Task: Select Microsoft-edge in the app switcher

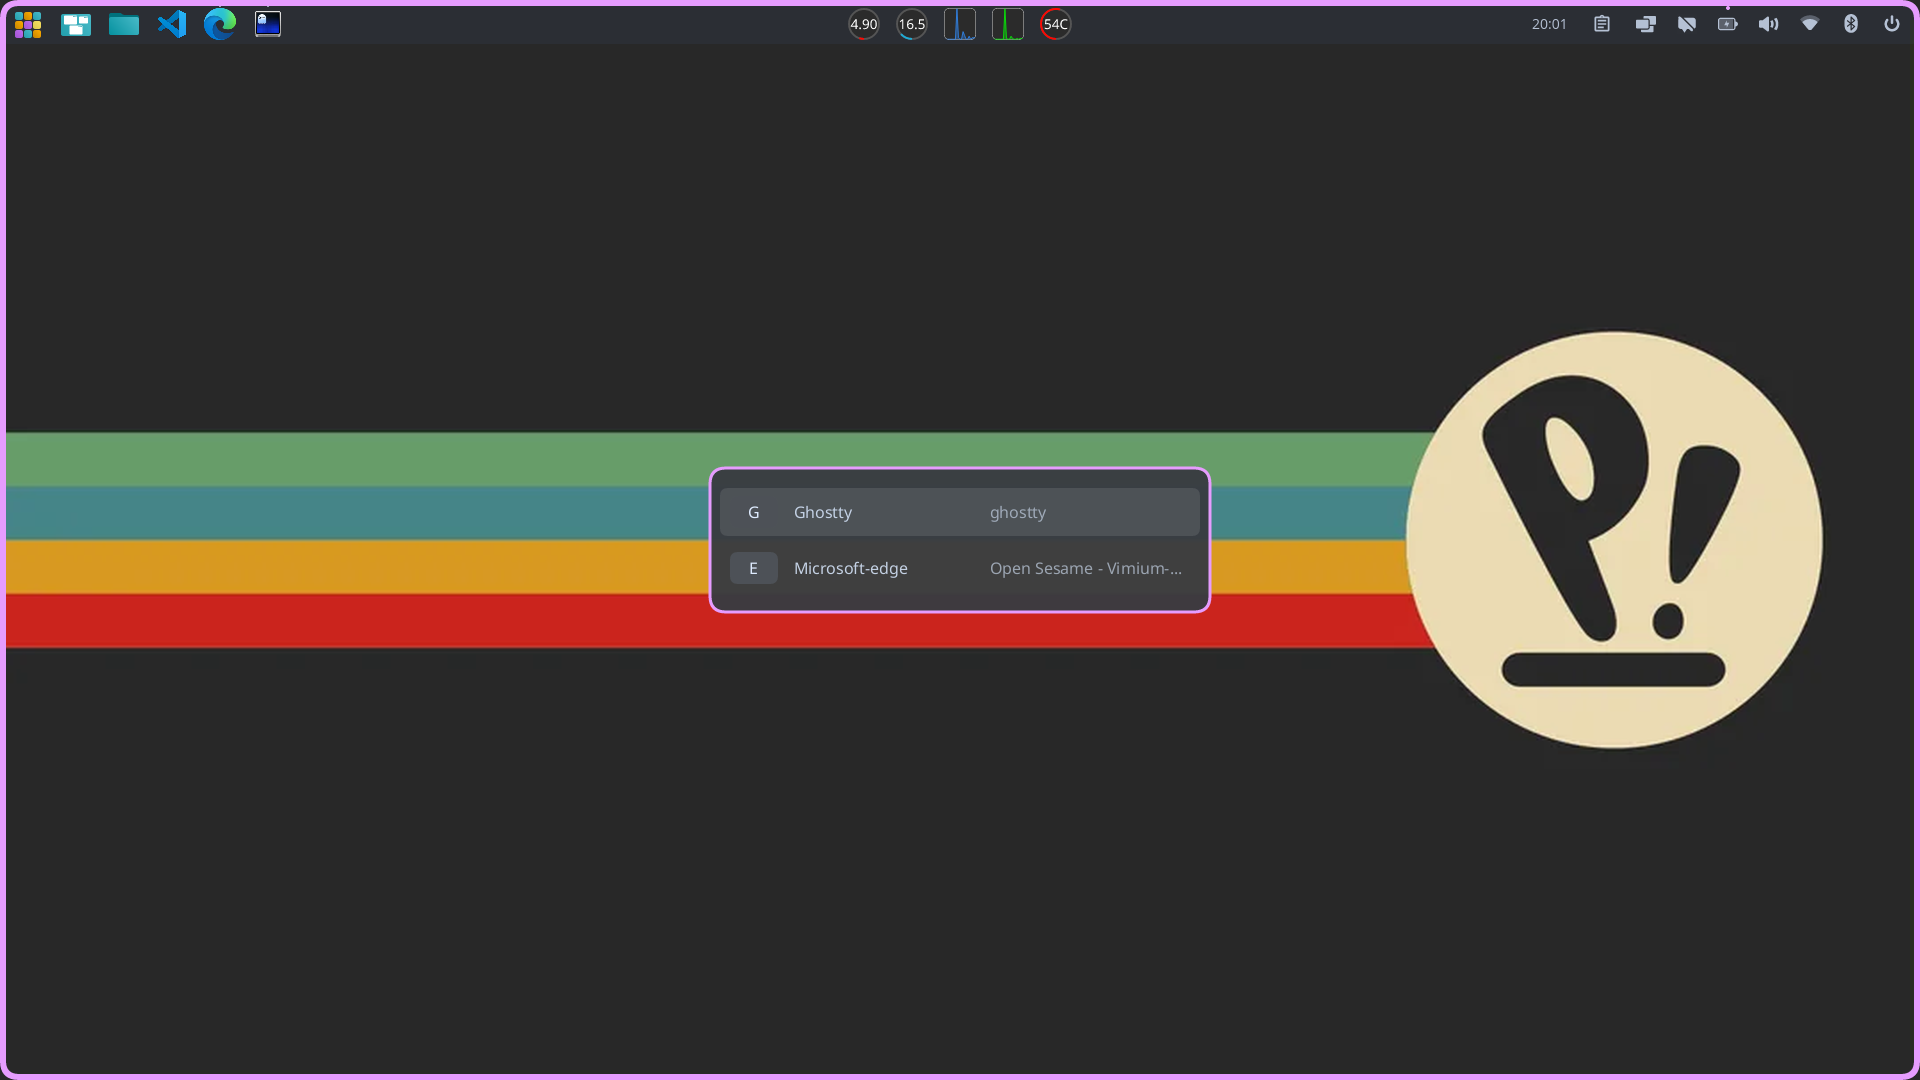Action: point(960,568)
